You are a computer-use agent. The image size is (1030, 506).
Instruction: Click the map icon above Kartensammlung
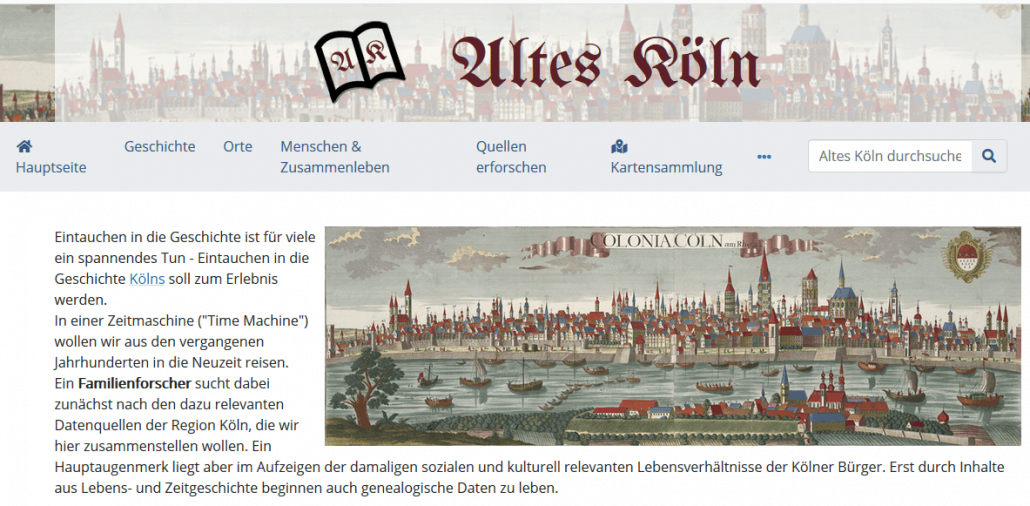pos(619,146)
